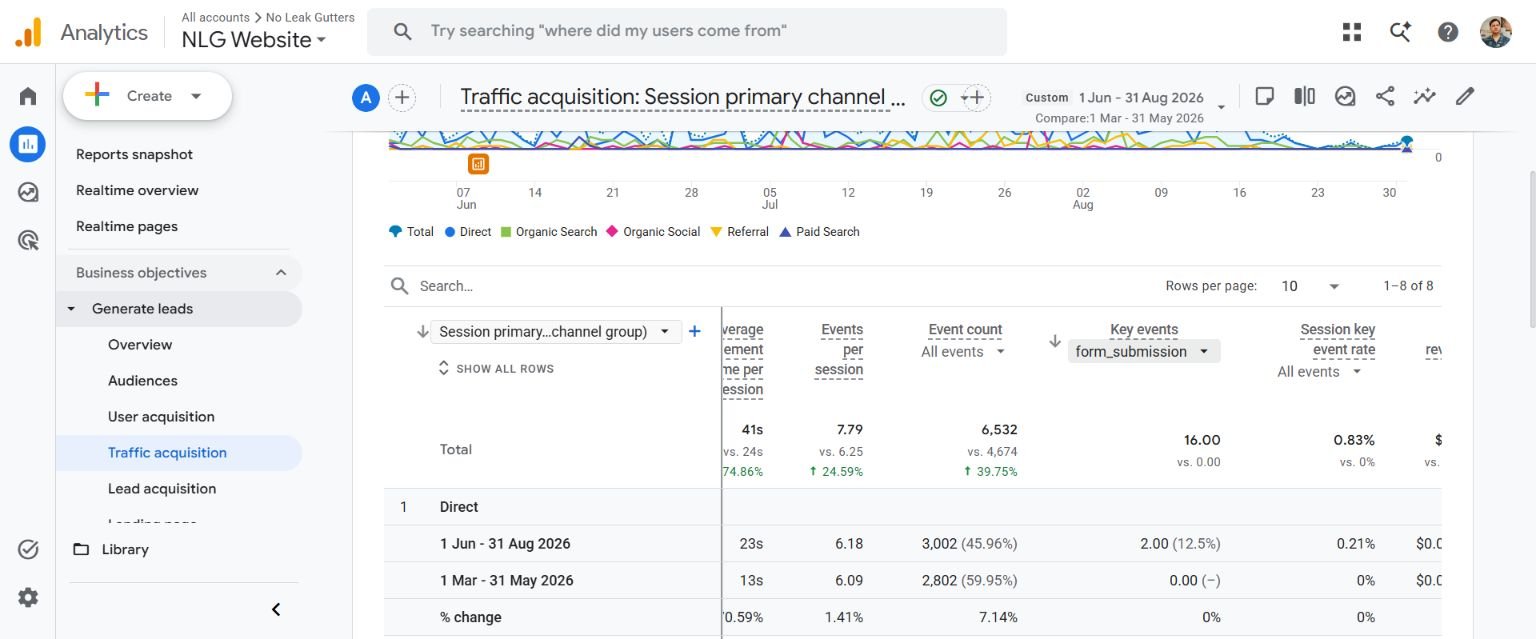
Task: Click the Direct row in the table
Action: pos(912,507)
